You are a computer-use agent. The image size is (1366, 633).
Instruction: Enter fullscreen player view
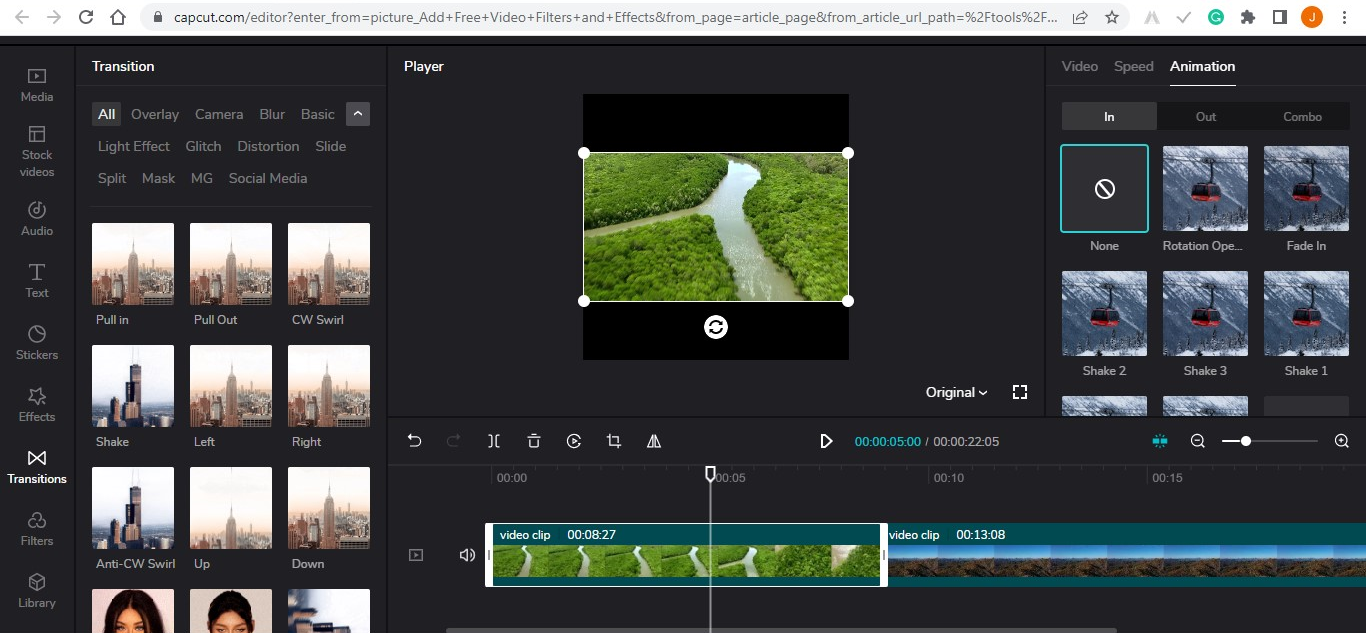point(1020,392)
